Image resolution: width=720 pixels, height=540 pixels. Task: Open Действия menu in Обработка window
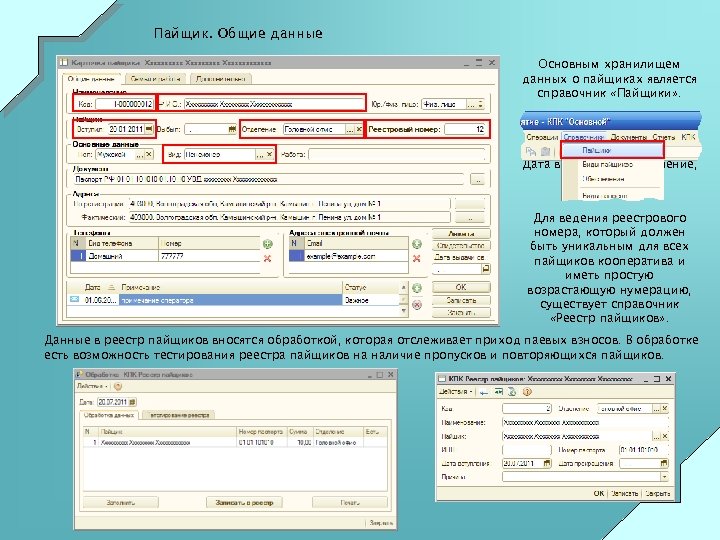tap(92, 387)
